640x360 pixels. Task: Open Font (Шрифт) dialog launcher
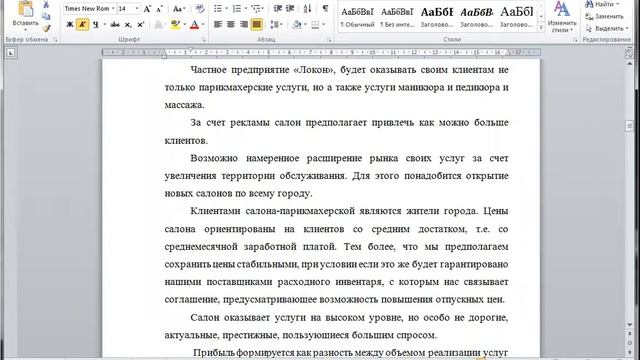pos(203,40)
